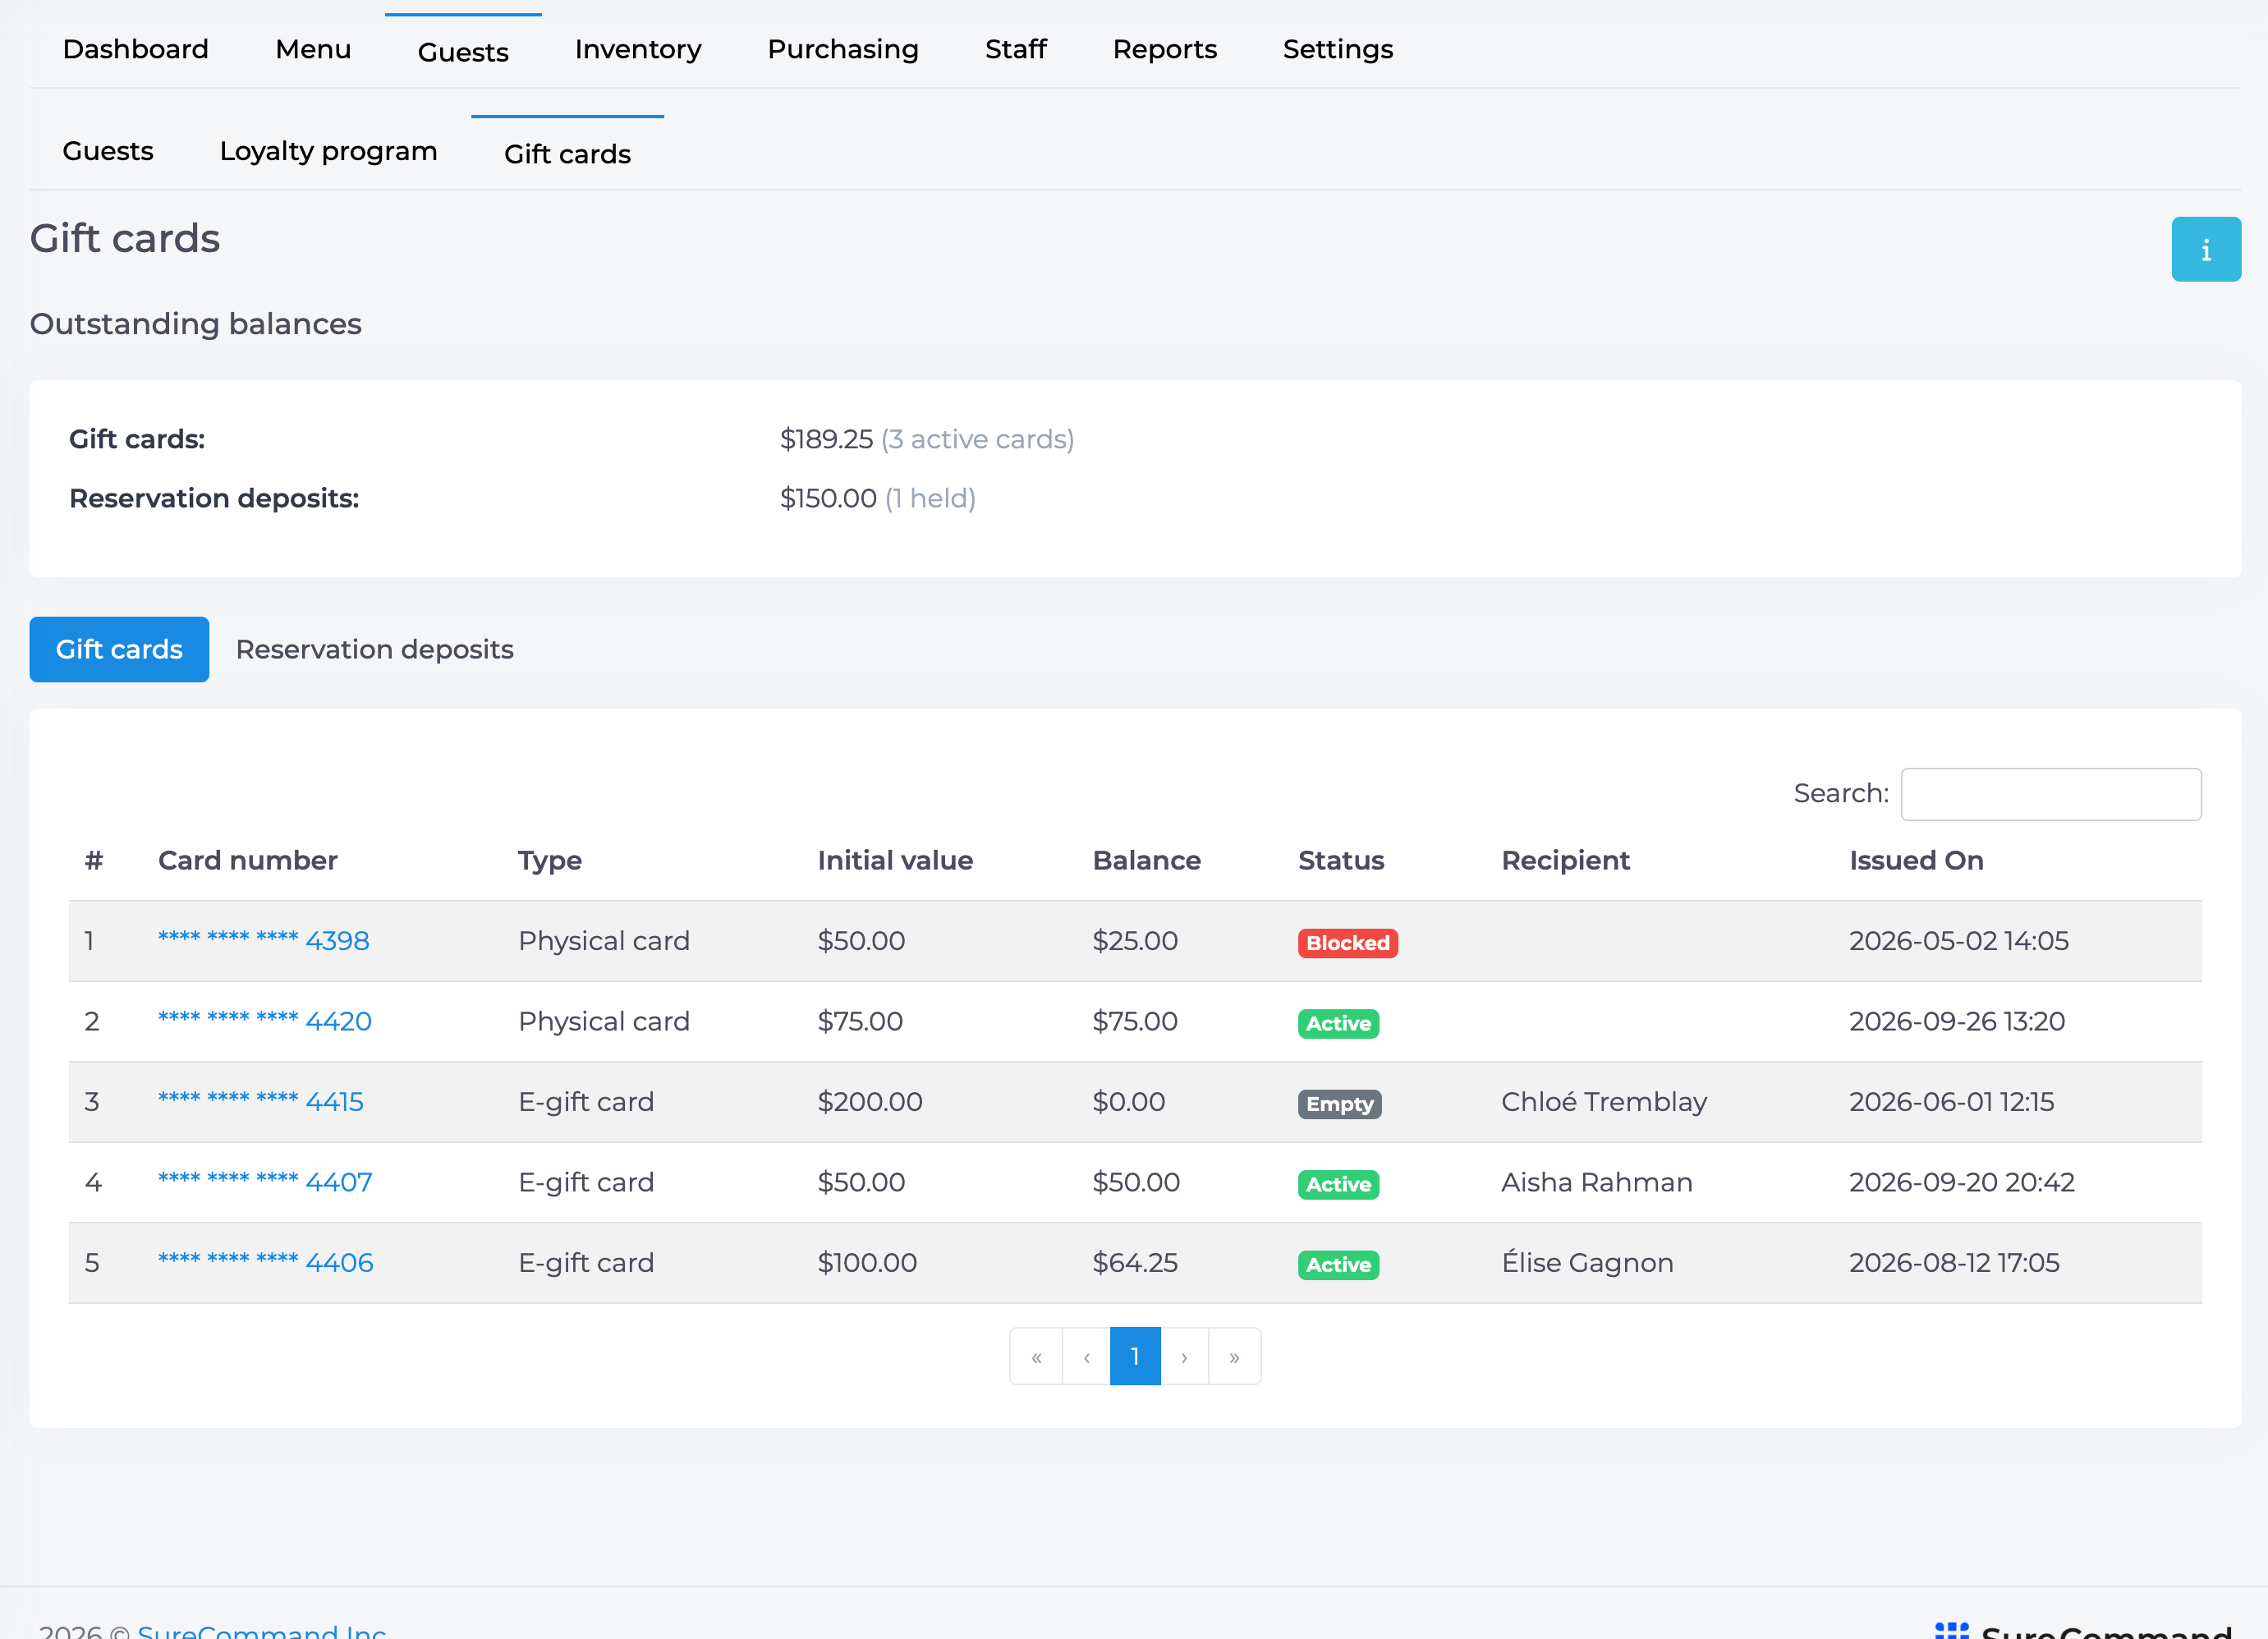Sort by the Initial value column header
2268x1639 pixels.
(895, 860)
